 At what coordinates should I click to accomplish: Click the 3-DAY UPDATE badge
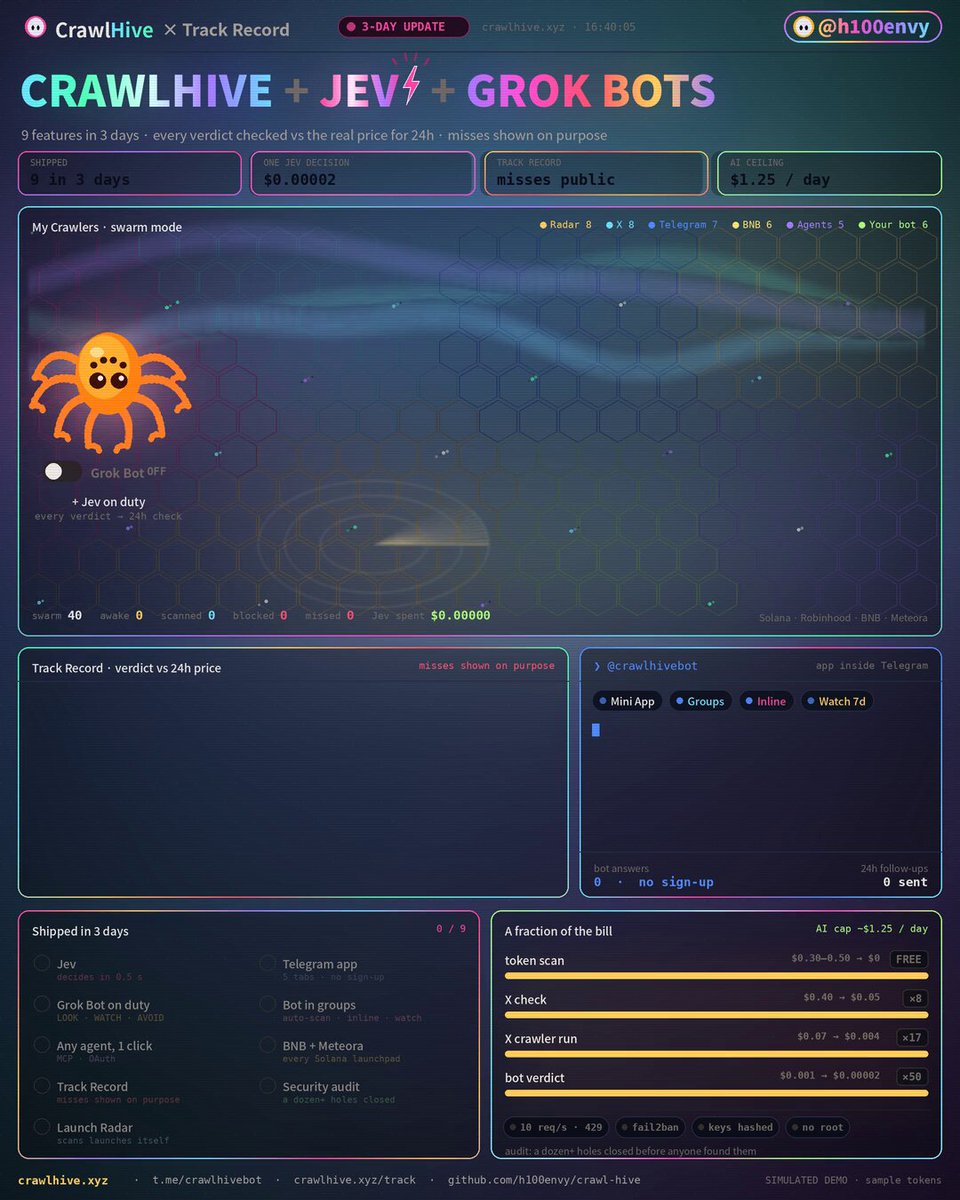point(404,27)
